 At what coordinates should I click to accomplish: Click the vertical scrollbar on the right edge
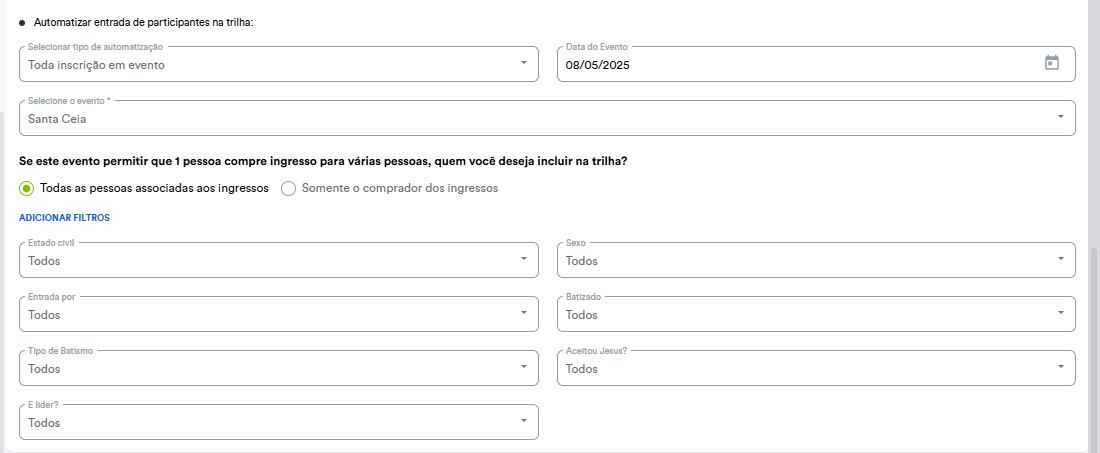click(x=1094, y=351)
